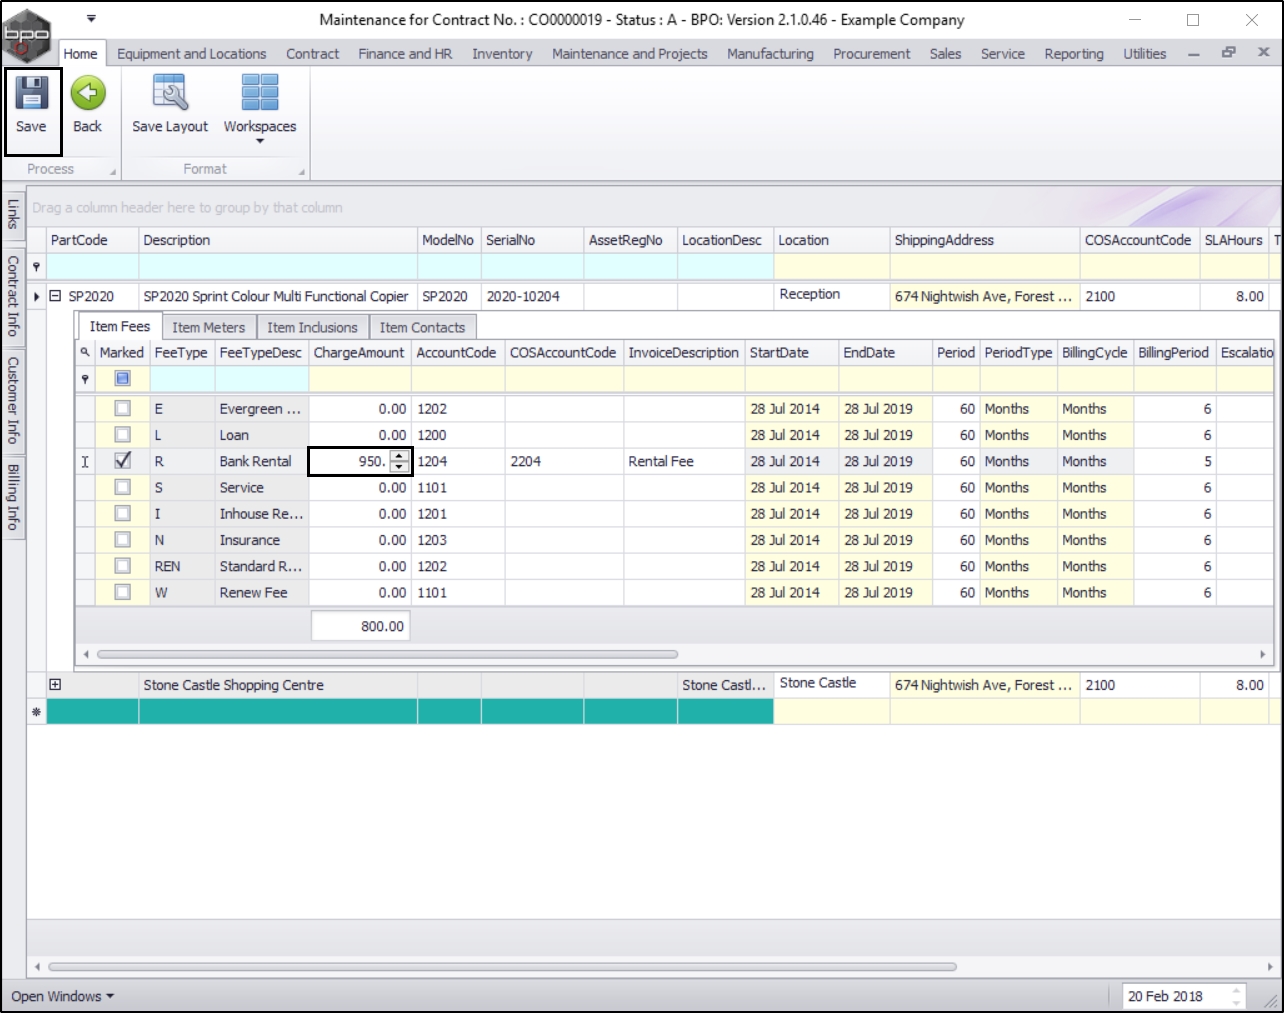
Task: Collapse the SP2020 row details
Action: pyautogui.click(x=55, y=296)
